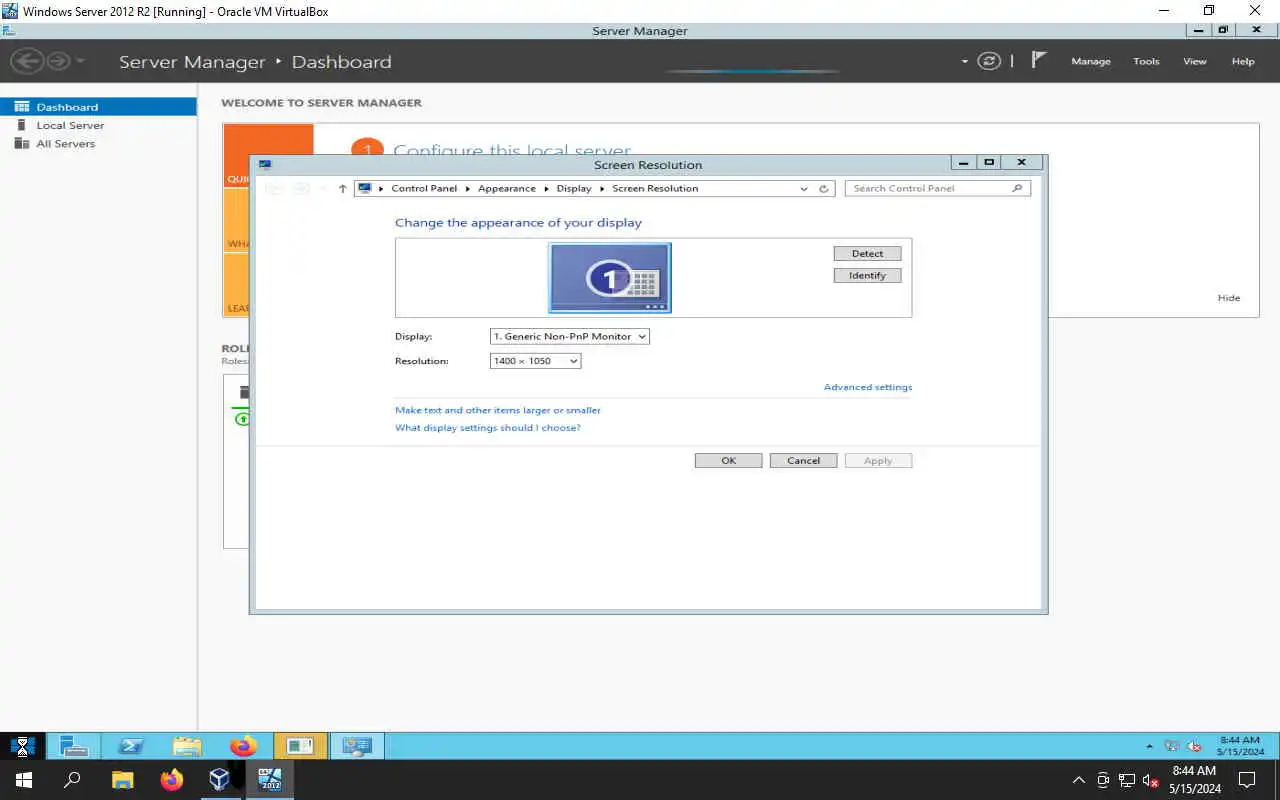The height and width of the screenshot is (800, 1280).
Task: Click the up arrow in Screen Resolution window
Action: [342, 188]
